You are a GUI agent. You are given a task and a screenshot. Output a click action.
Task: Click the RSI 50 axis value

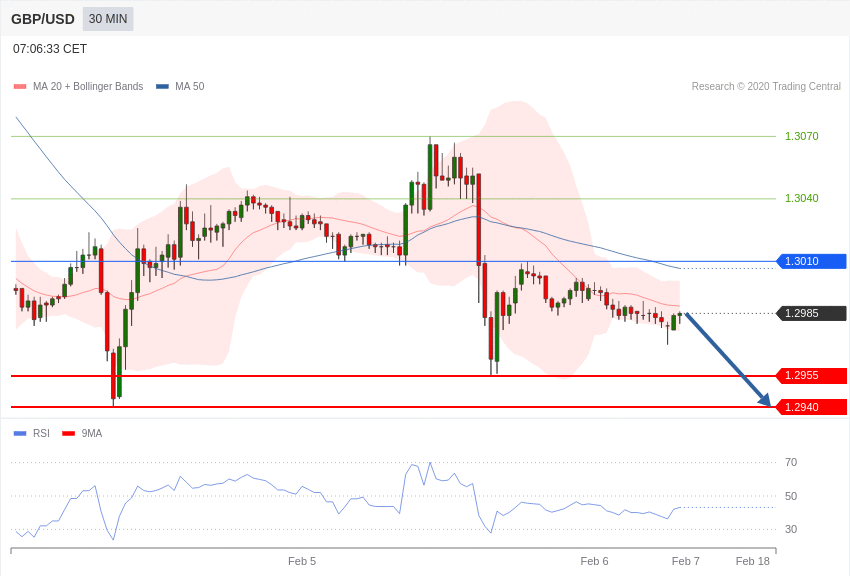[791, 496]
